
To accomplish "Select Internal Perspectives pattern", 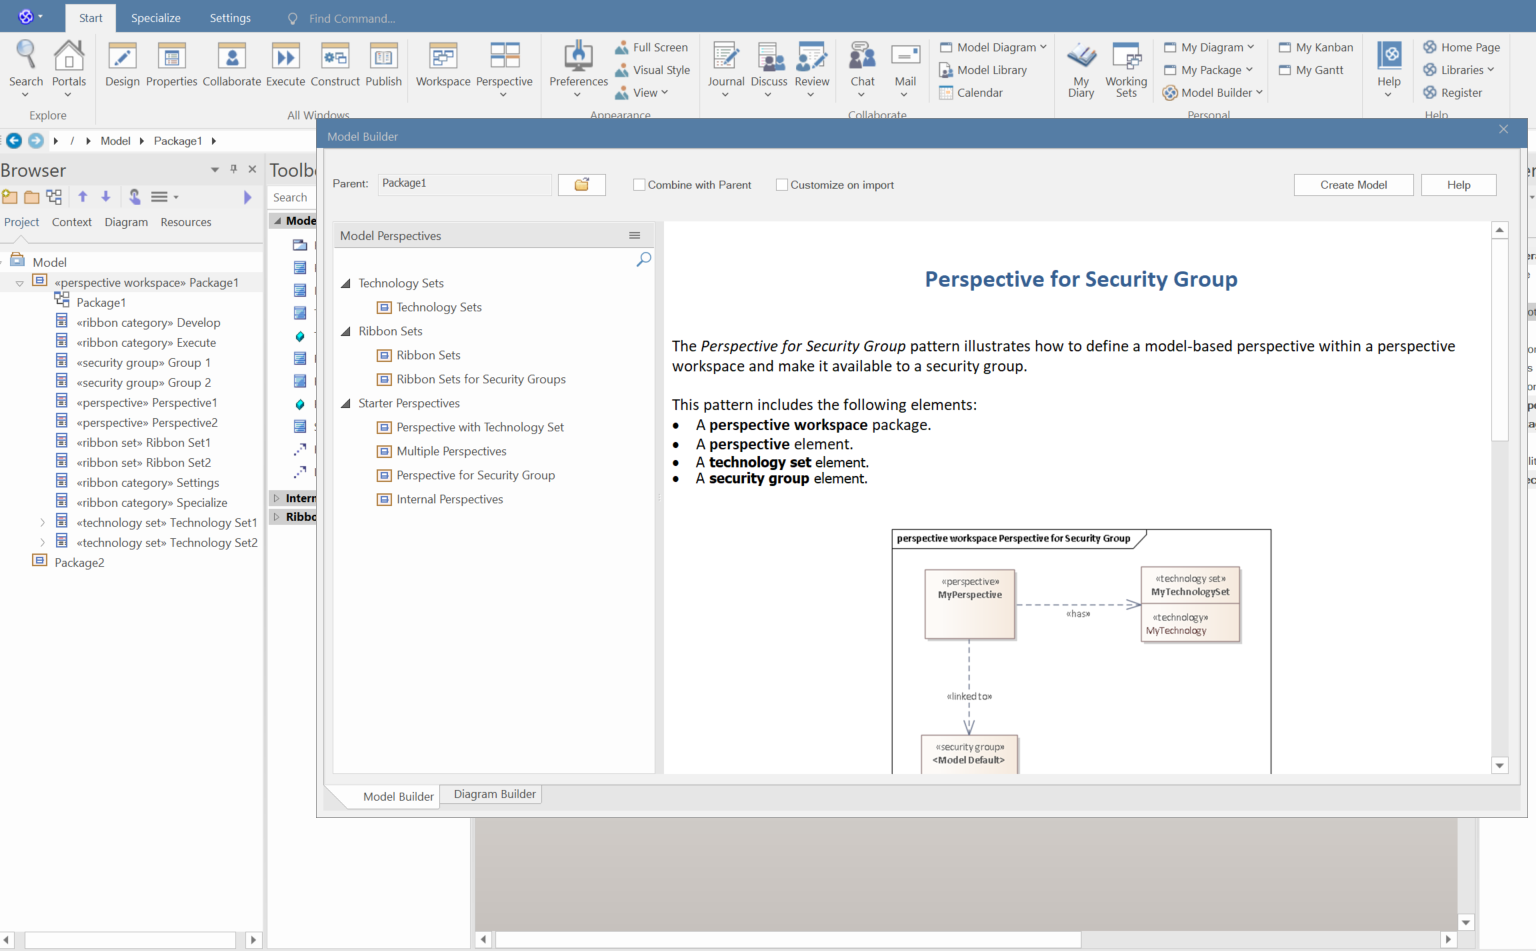I will pos(450,499).
